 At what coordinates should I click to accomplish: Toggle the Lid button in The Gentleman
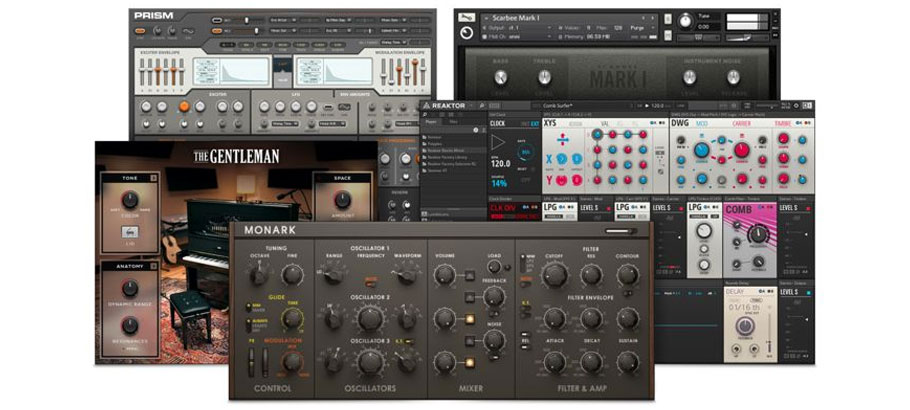click(x=129, y=232)
